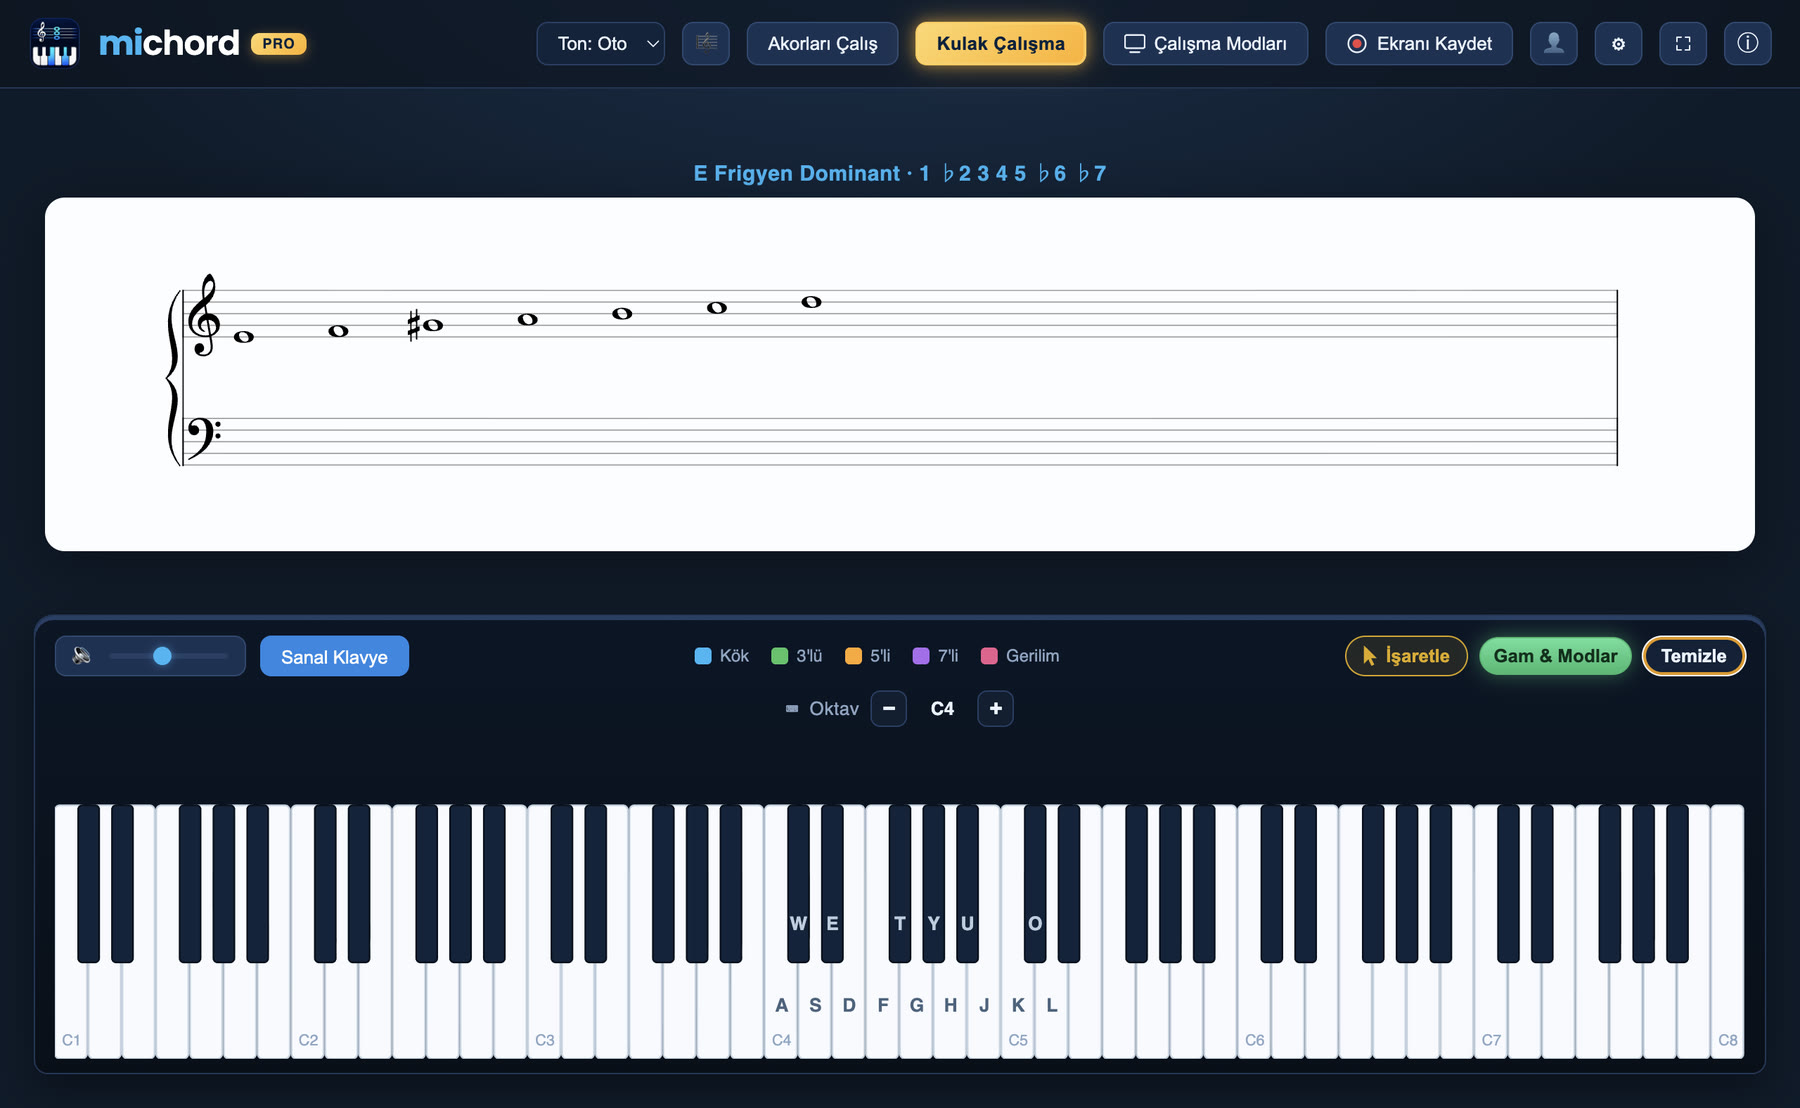
Task: Select the blue Kök color swatch
Action: tap(703, 656)
